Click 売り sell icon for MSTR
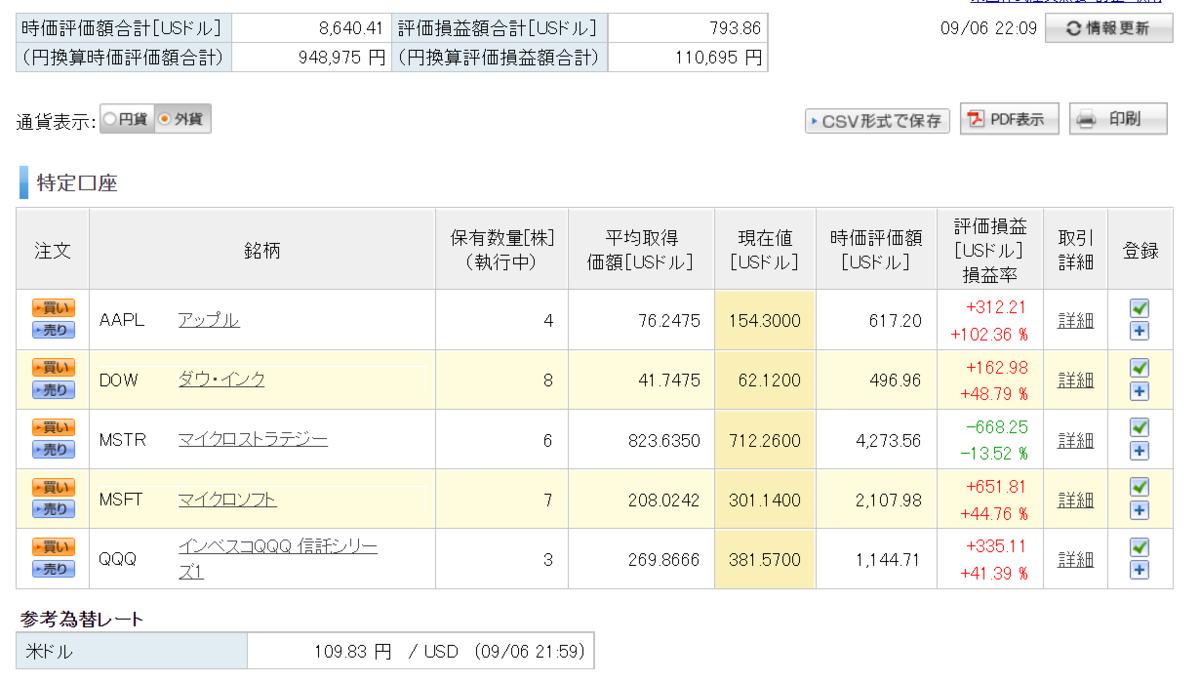Screen dimensions: 1200x681 point(53,450)
